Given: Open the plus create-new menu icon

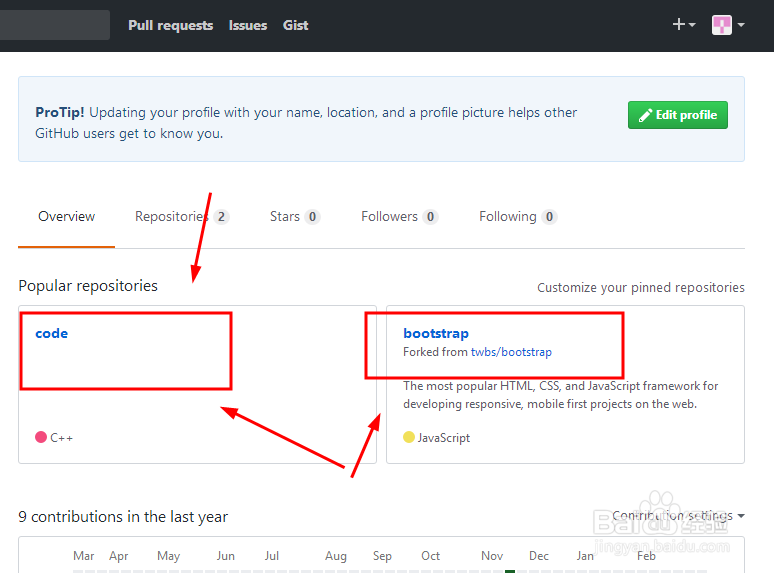Looking at the screenshot, I should (679, 24).
